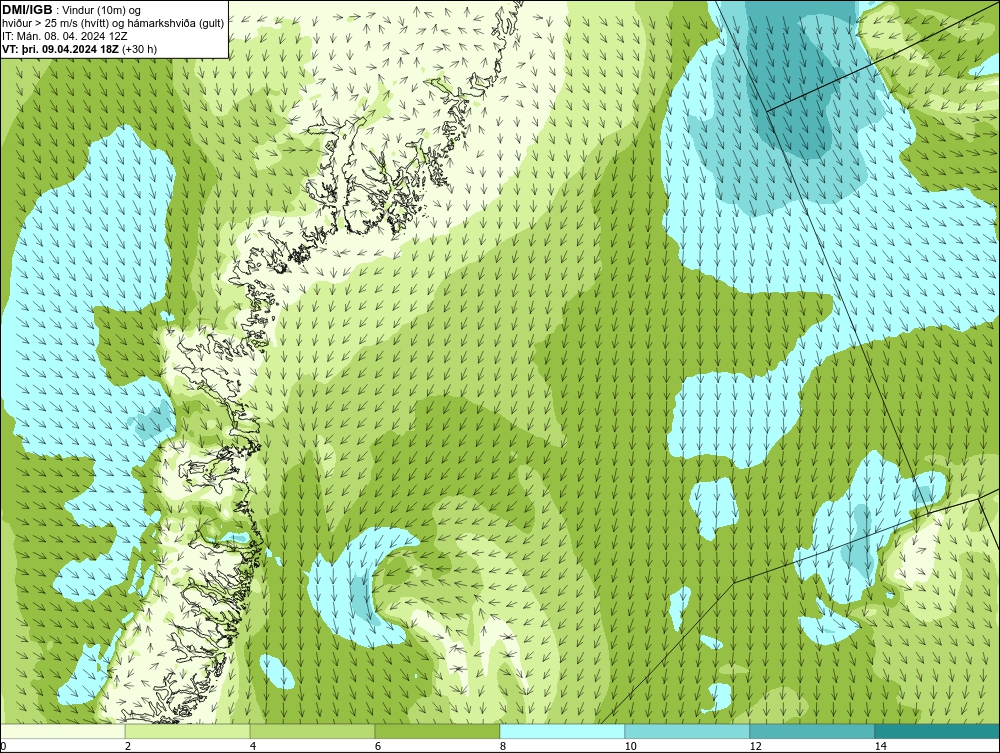1000x753 pixels.
Task: Click the legend label '6'
Action: point(378,746)
